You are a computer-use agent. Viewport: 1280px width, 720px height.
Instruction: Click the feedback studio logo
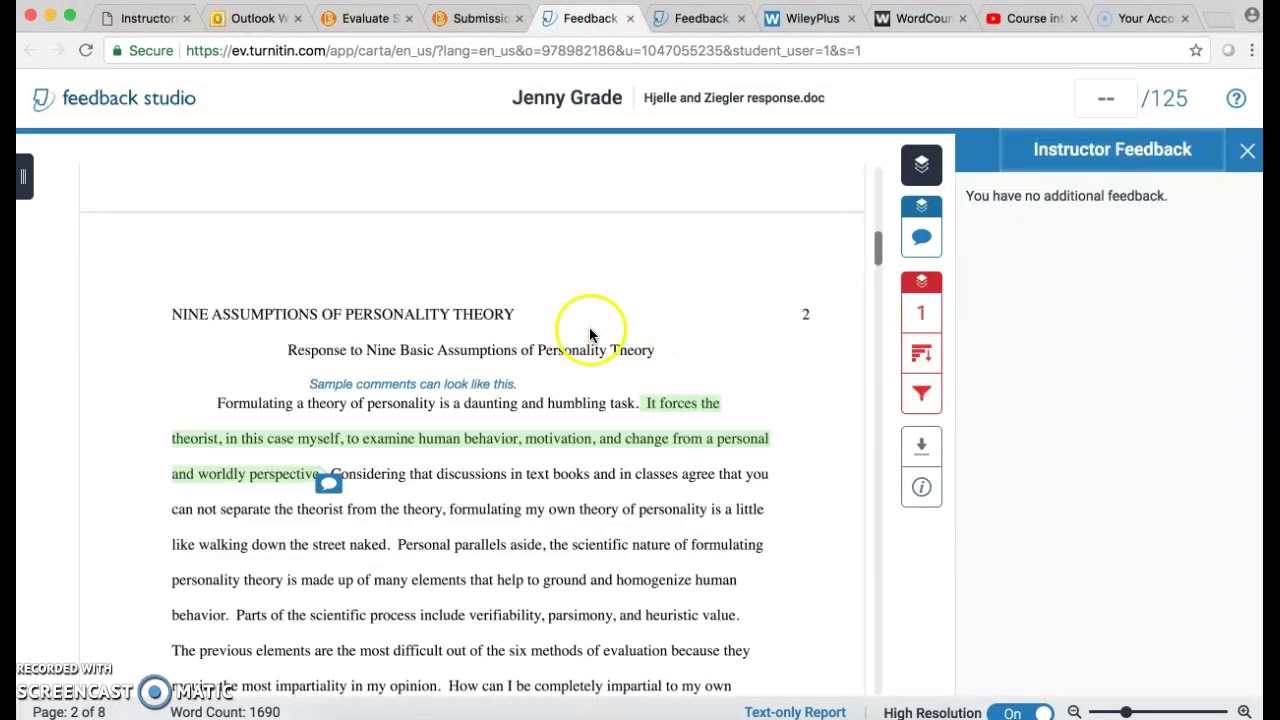pos(114,98)
